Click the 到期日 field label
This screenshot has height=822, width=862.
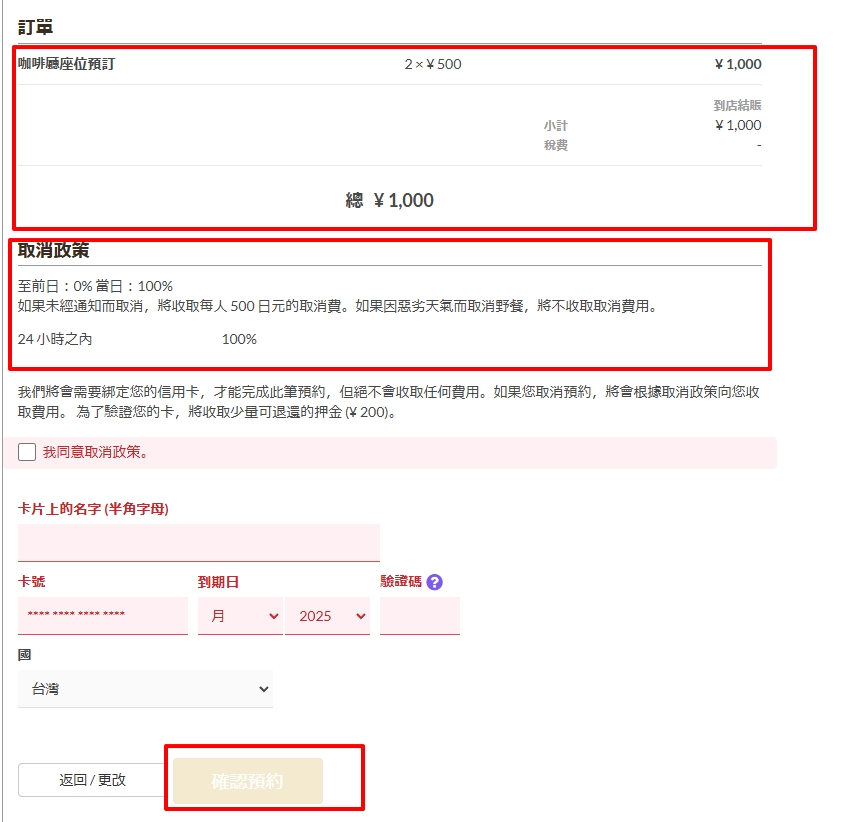point(218,582)
